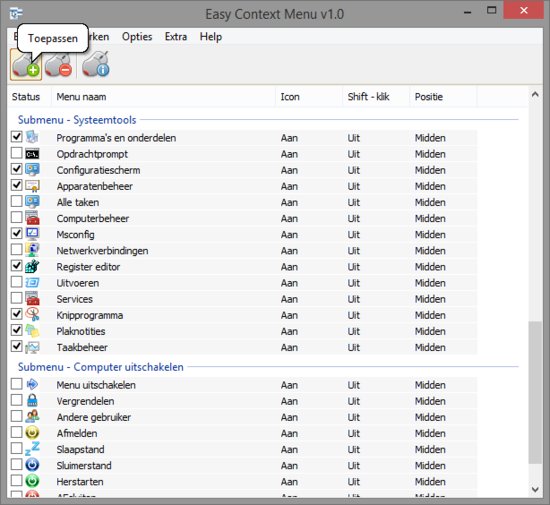Open the info (blue i) mouse icon
Image resolution: width=550 pixels, height=505 pixels.
pos(96,65)
